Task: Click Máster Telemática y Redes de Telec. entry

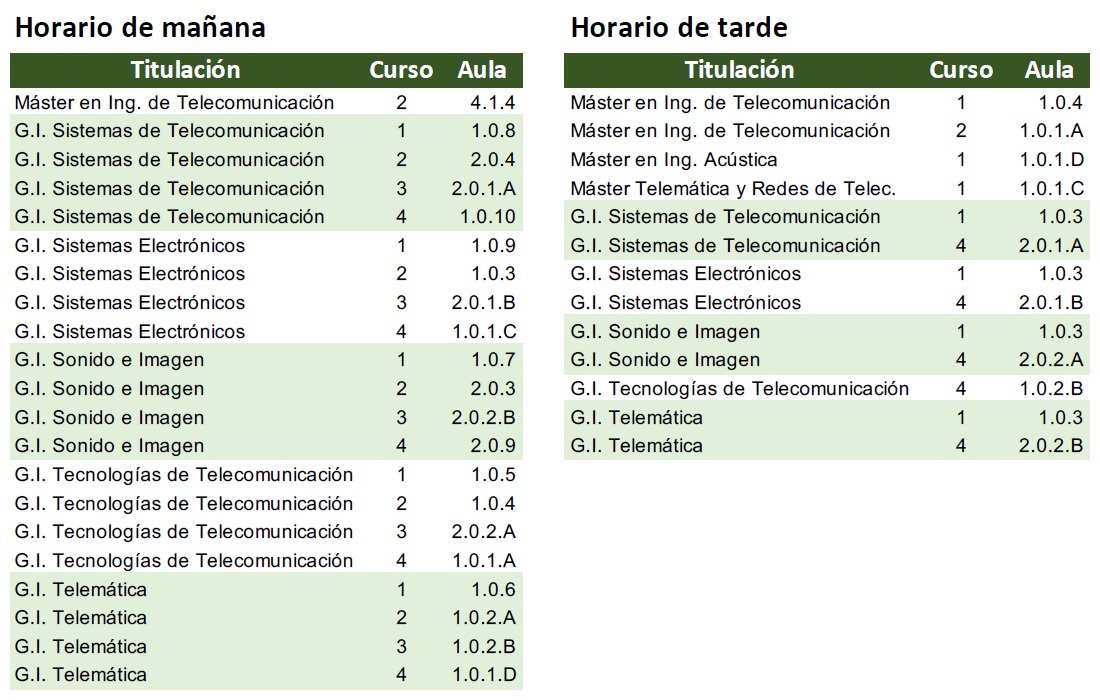Action: (x=732, y=189)
